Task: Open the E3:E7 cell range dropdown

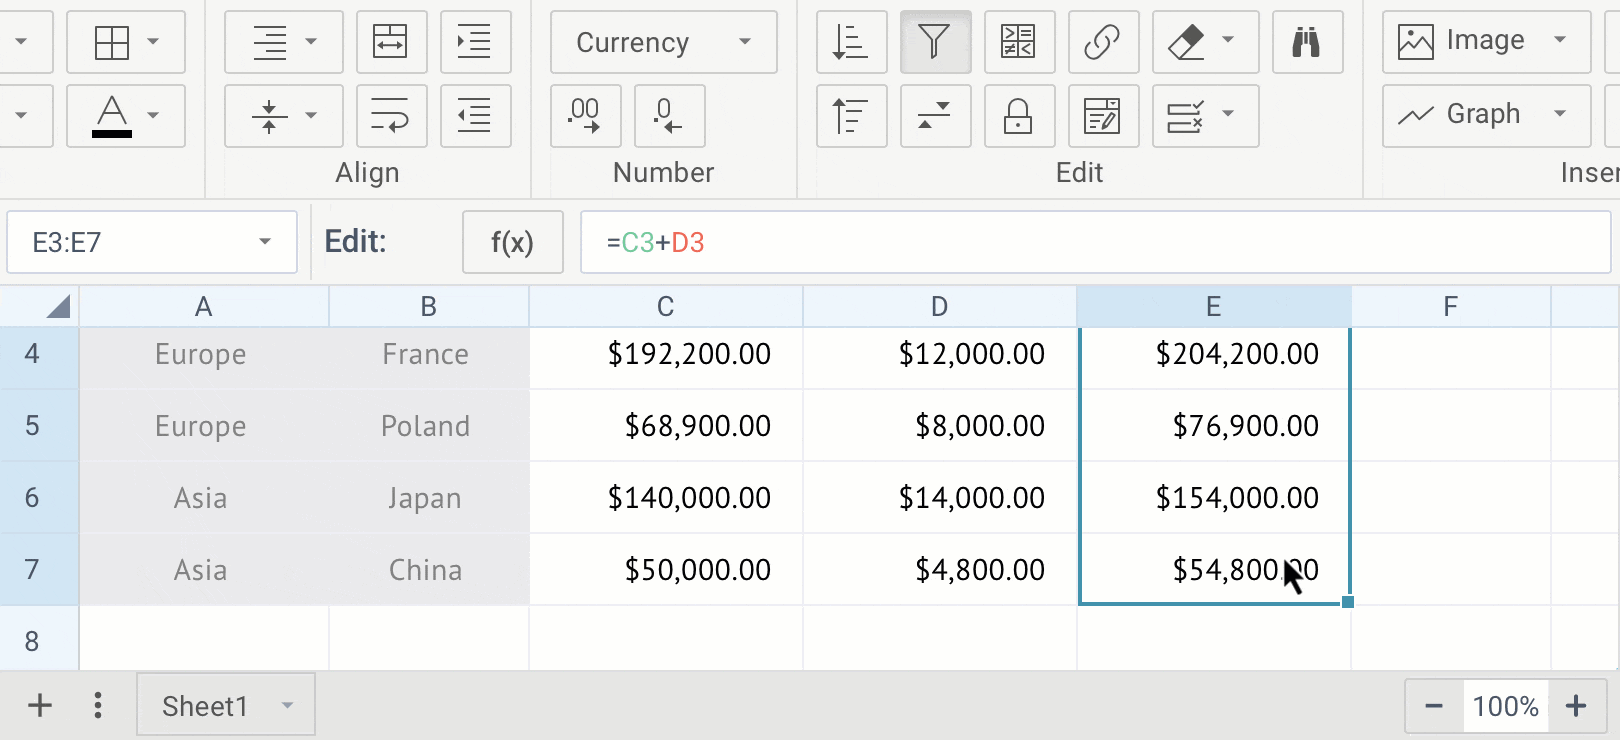Action: [264, 242]
